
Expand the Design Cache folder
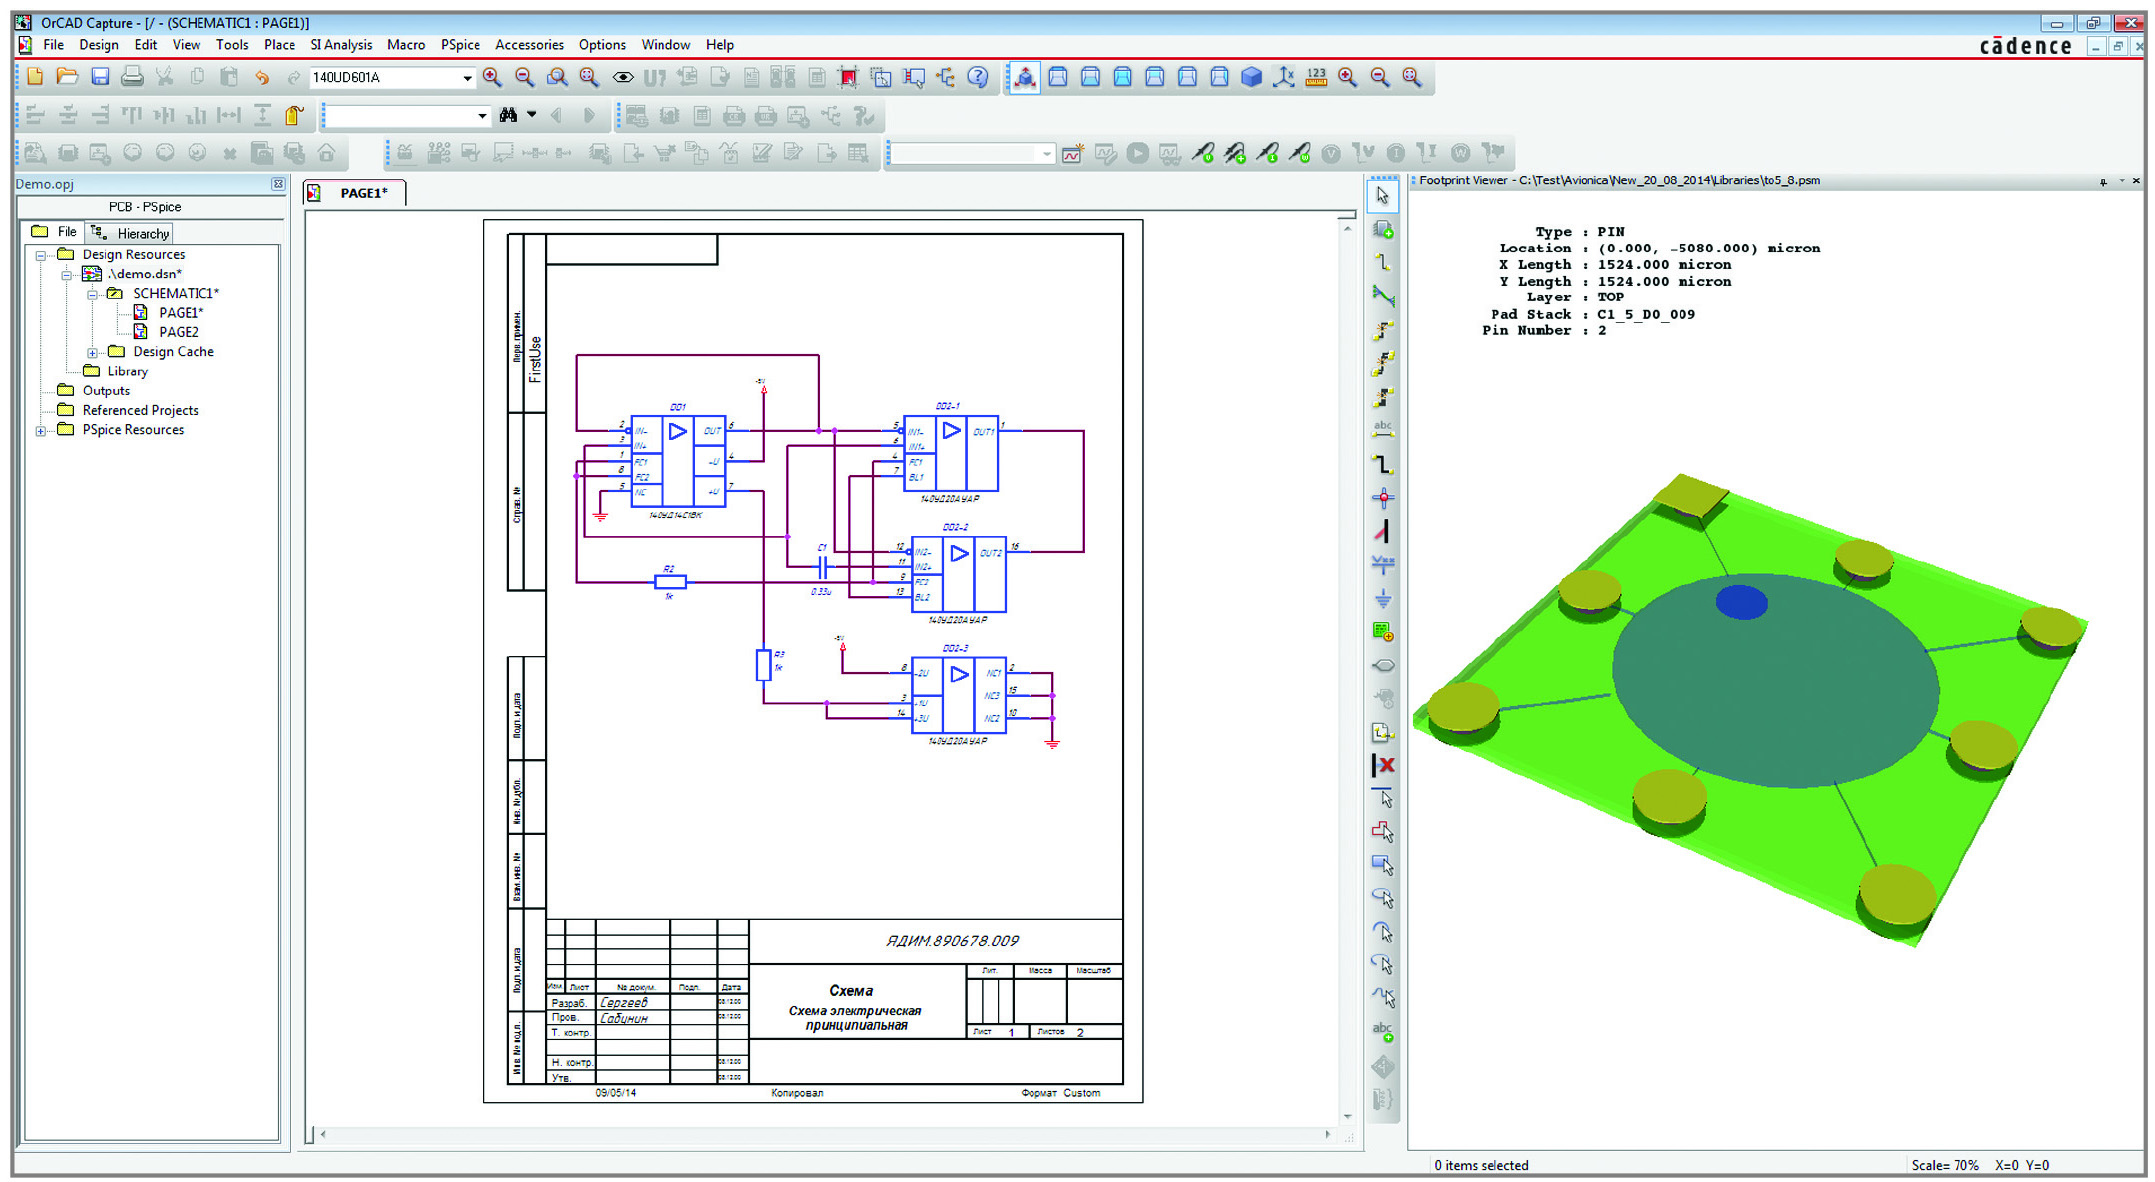[92, 352]
